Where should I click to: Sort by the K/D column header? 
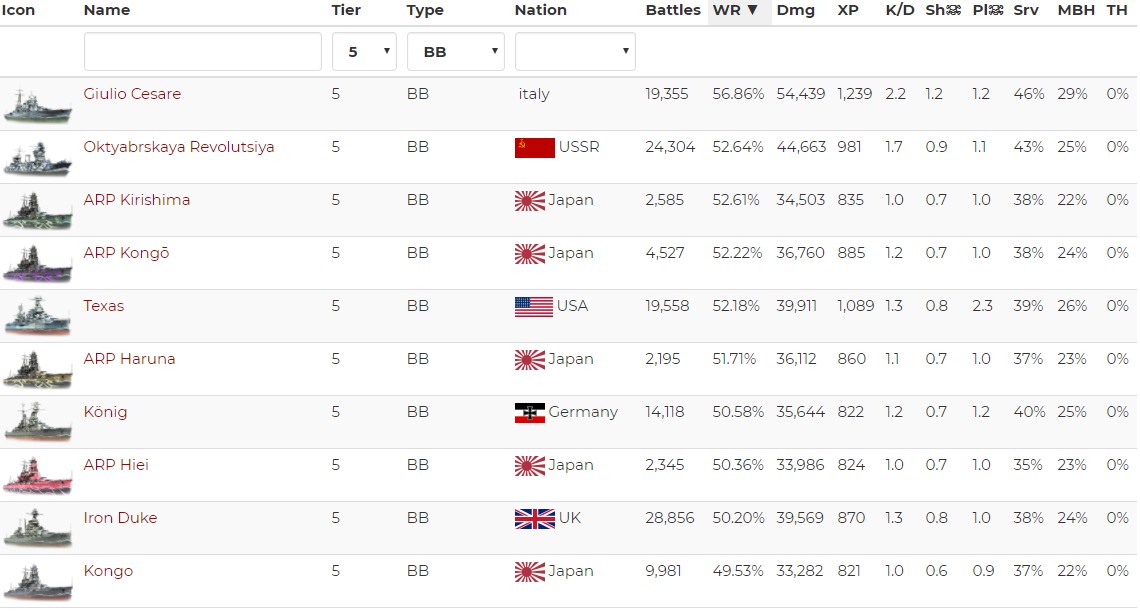(899, 10)
